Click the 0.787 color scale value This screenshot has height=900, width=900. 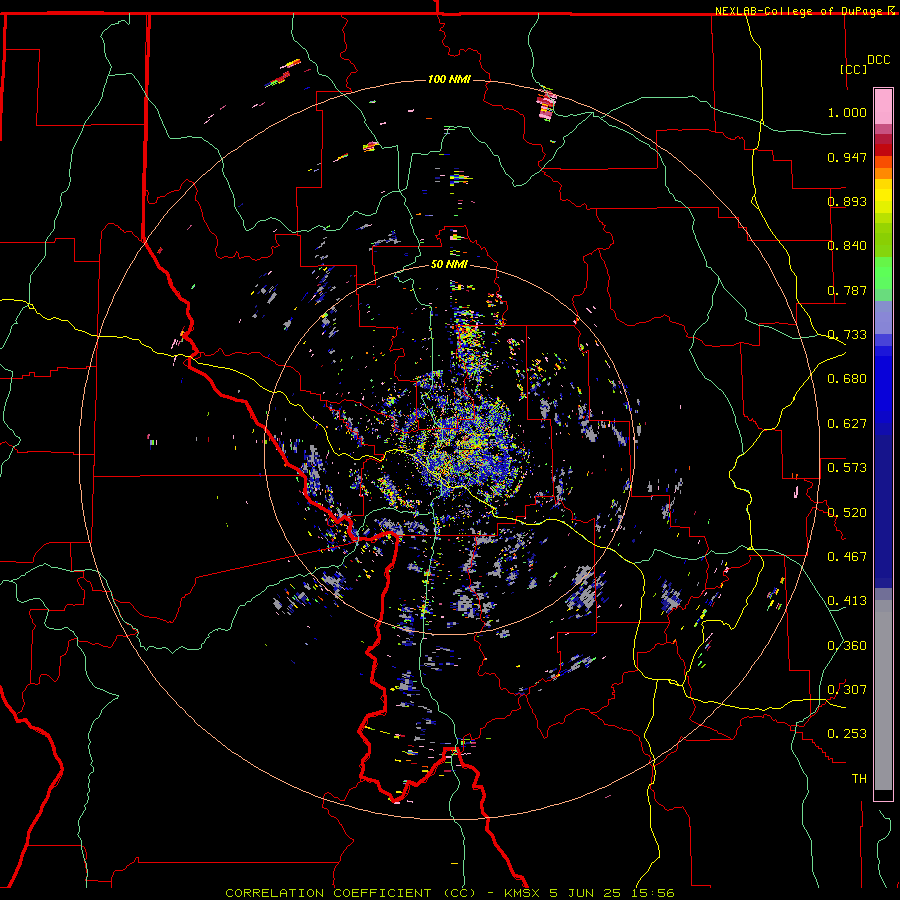tap(847, 290)
